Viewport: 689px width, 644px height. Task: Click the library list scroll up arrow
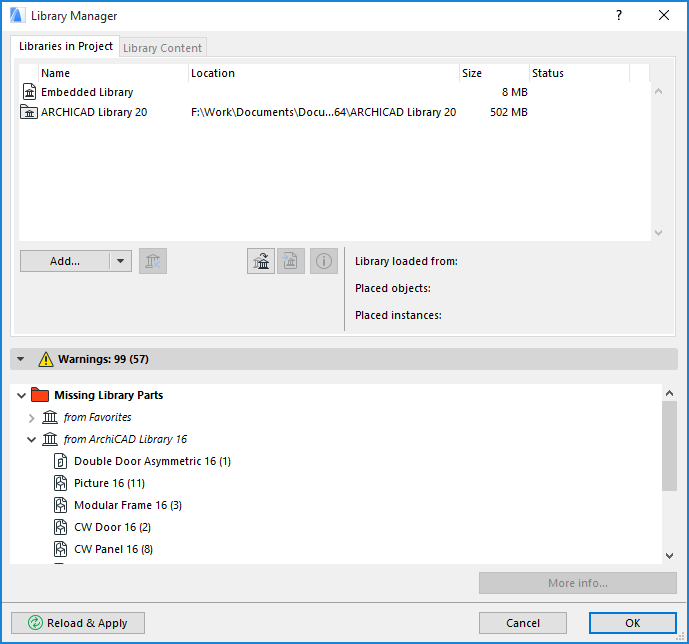(658, 91)
